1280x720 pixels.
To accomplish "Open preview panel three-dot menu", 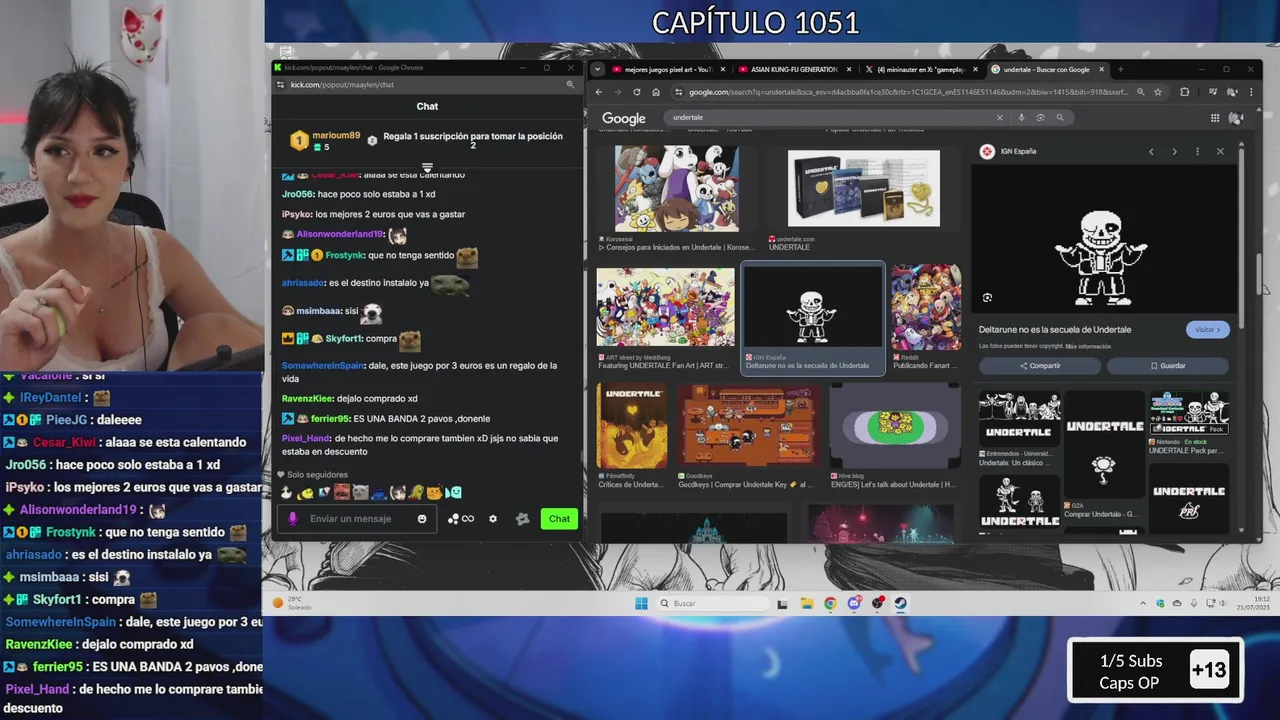I will tap(1197, 151).
